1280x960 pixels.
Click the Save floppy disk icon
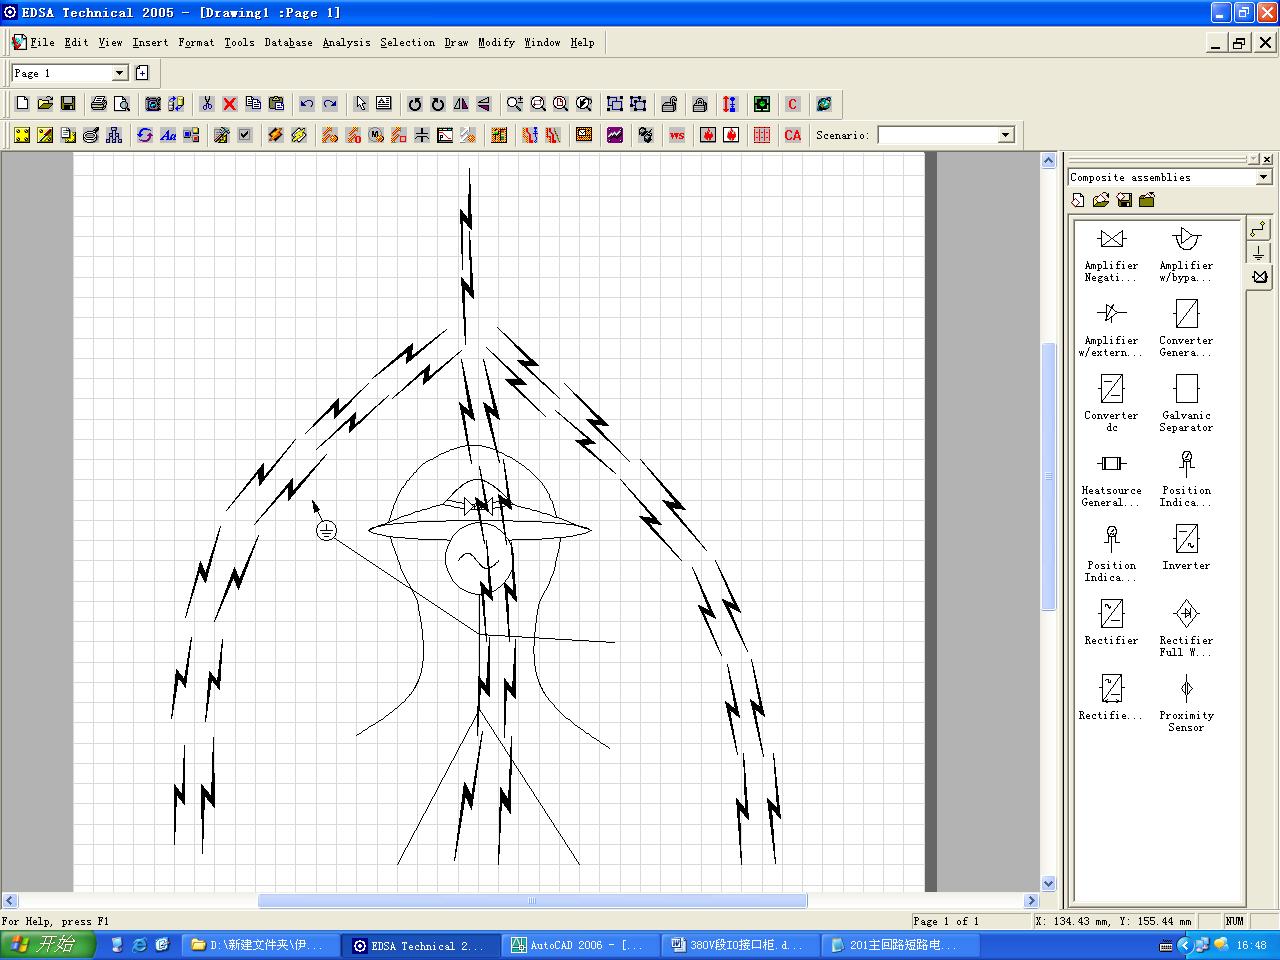click(68, 104)
